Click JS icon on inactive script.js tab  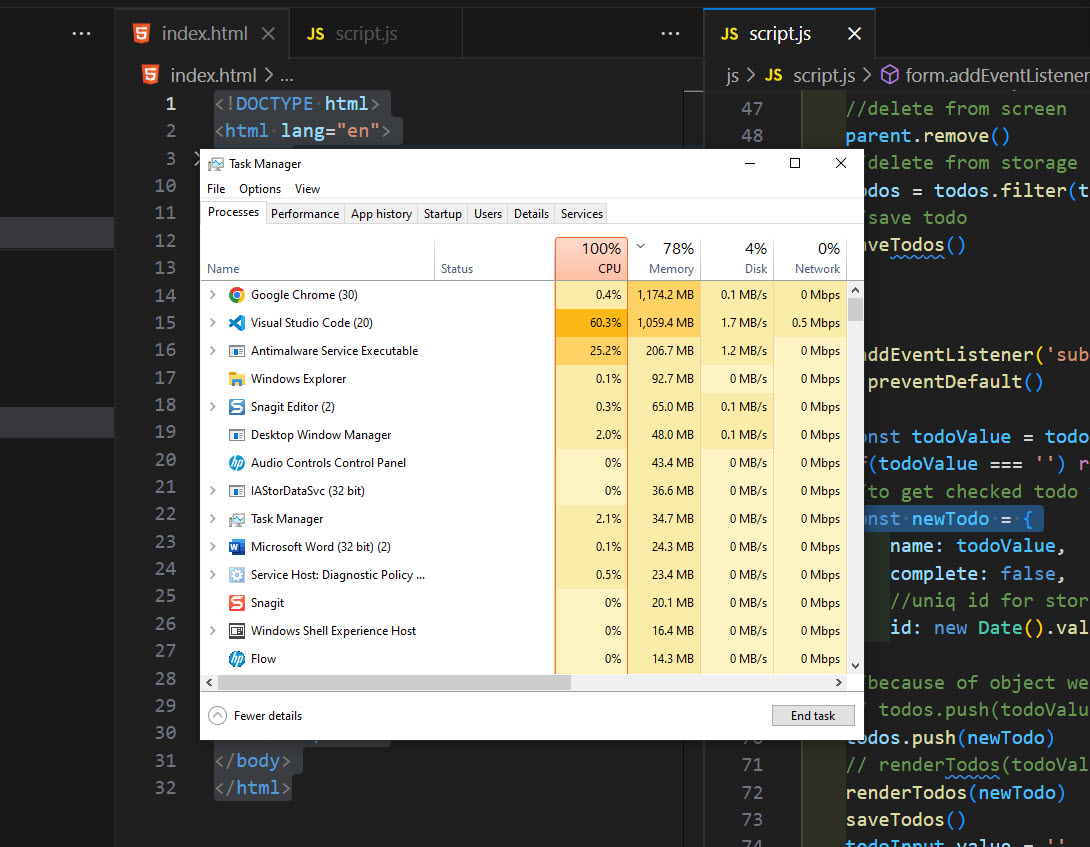pos(316,33)
